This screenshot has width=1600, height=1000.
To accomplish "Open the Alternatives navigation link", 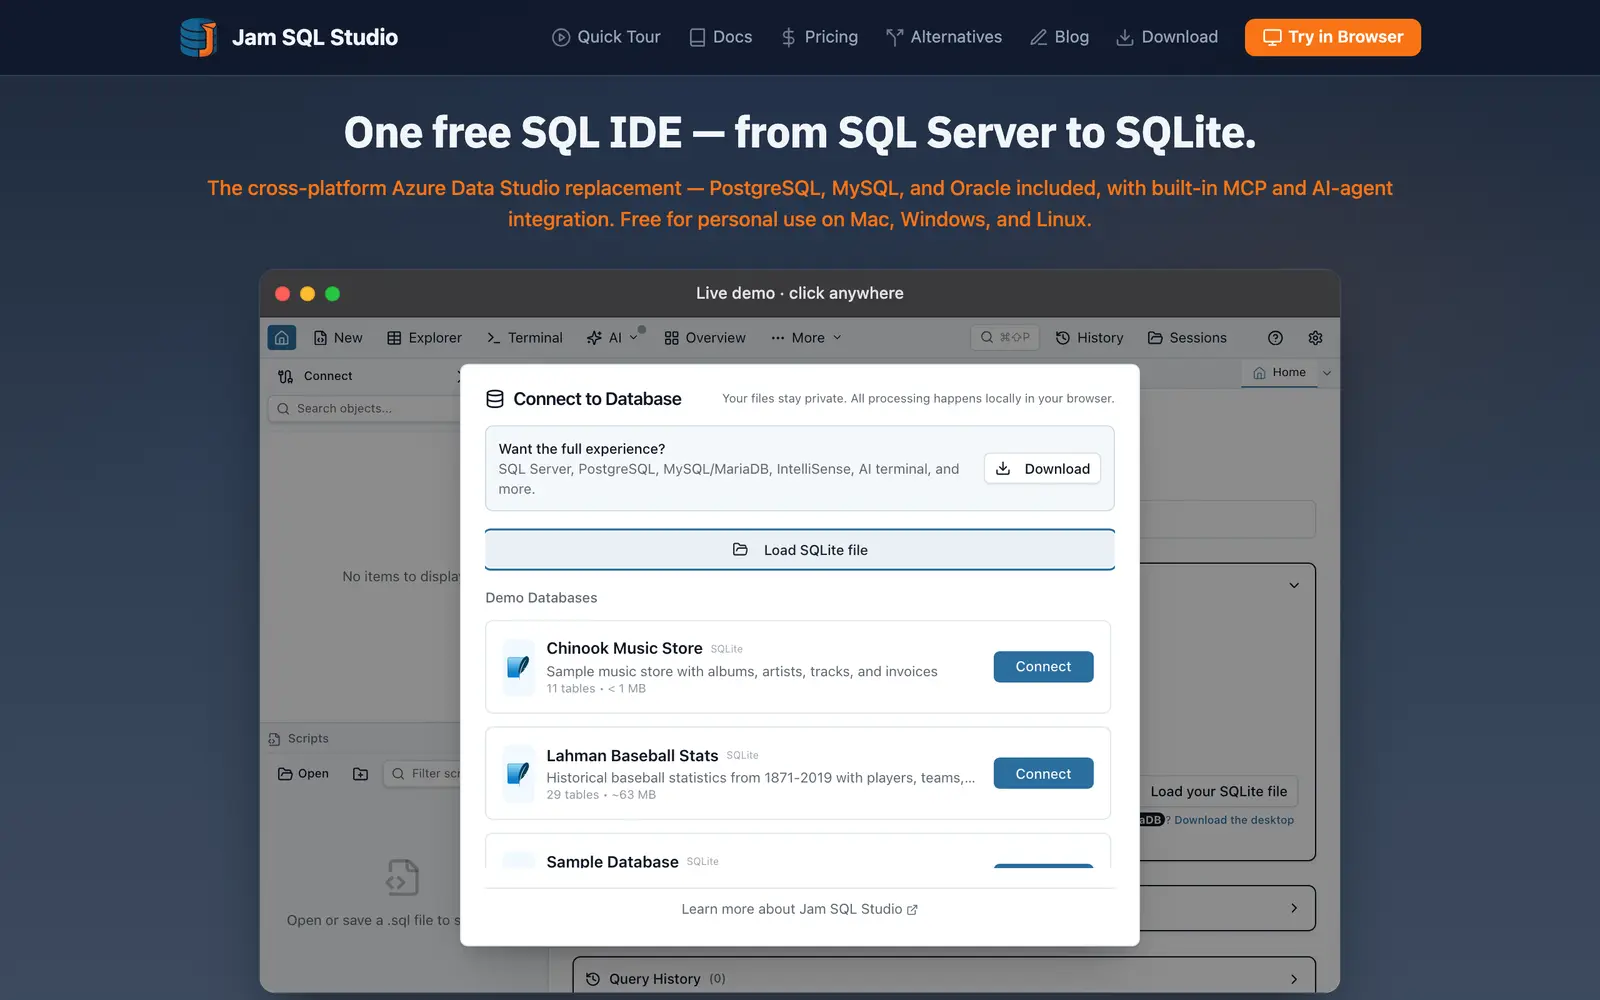I will (x=944, y=37).
